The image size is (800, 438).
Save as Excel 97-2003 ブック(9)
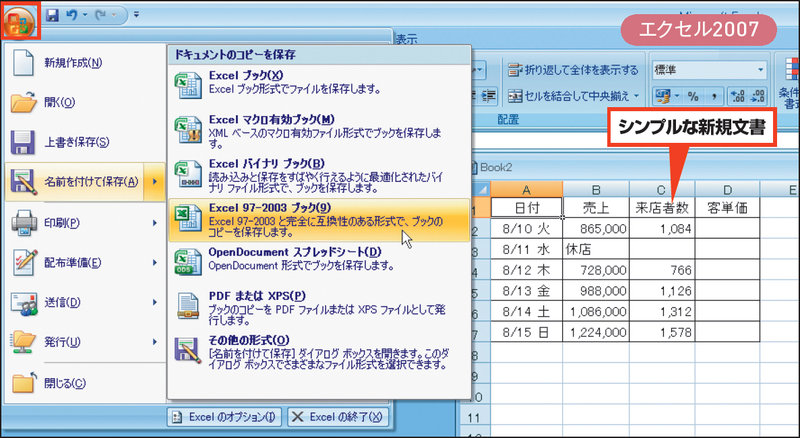point(319,220)
